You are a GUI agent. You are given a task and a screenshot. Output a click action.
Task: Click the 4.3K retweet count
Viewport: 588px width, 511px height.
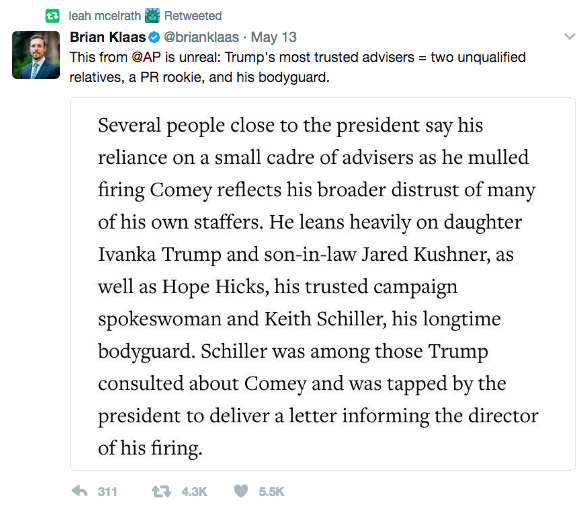coord(194,492)
